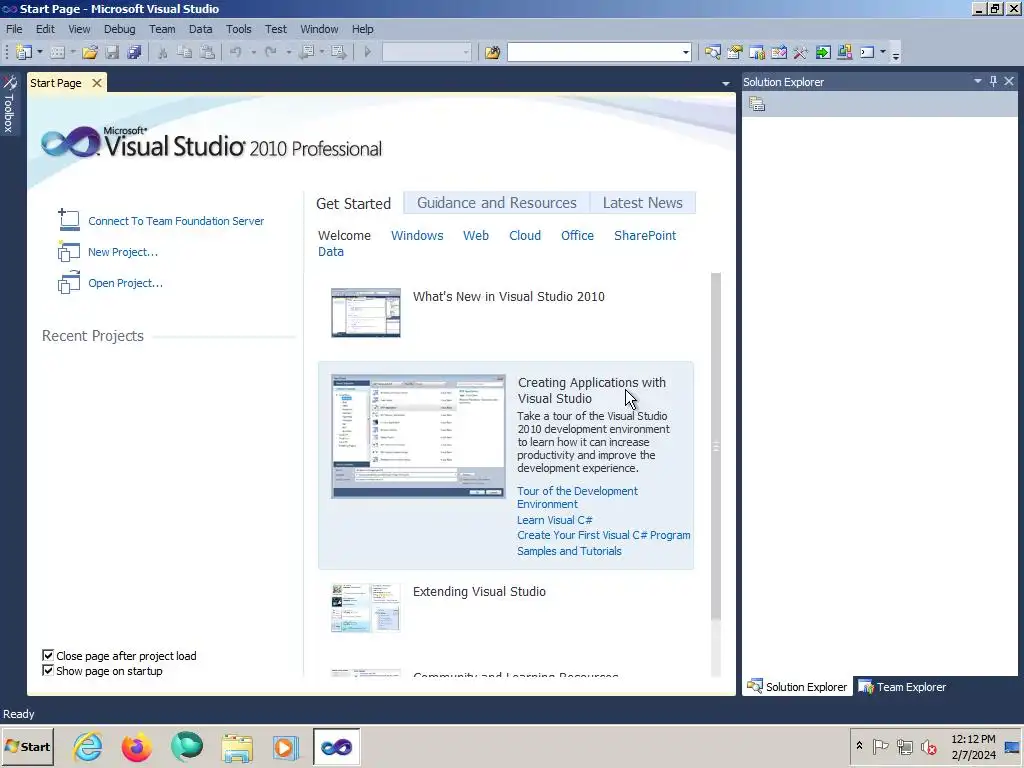
Task: Click the Extending Visual Studio thumbnail
Action: click(366, 608)
